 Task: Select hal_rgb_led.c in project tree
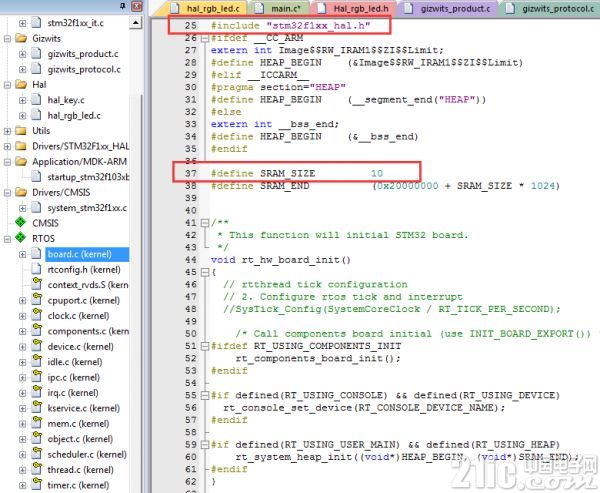[74, 116]
